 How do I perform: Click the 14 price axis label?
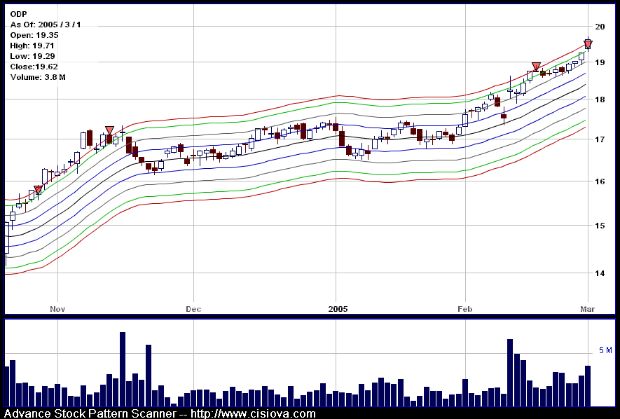600,273
